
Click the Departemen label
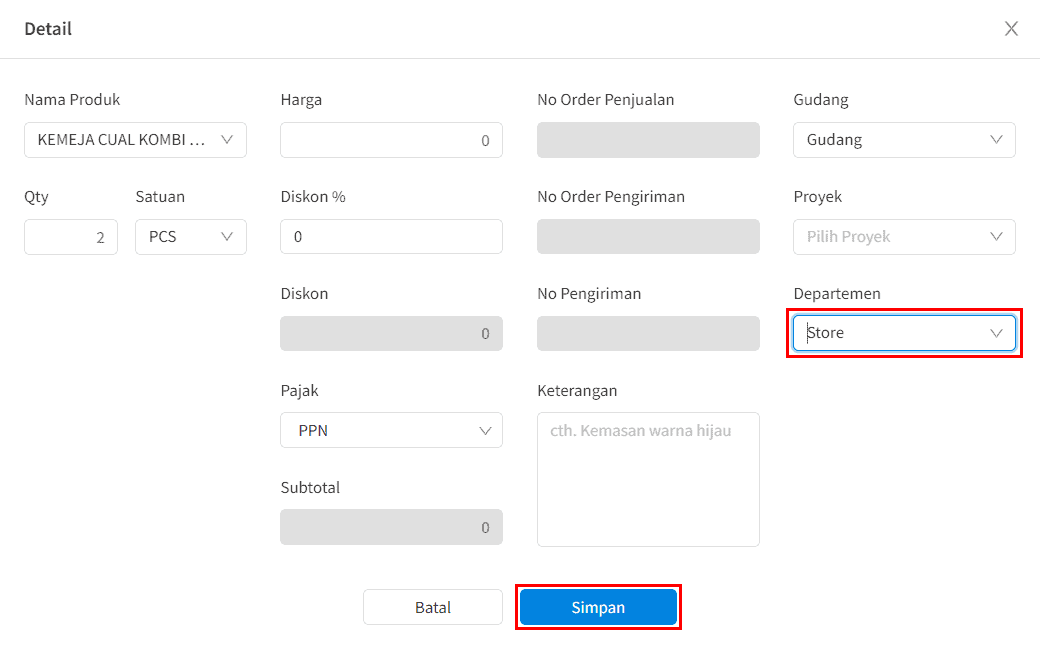click(837, 294)
